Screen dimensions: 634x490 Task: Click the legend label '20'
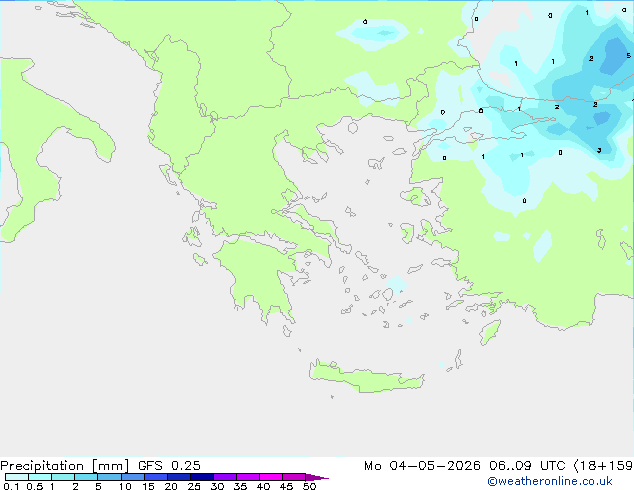[x=171, y=486]
